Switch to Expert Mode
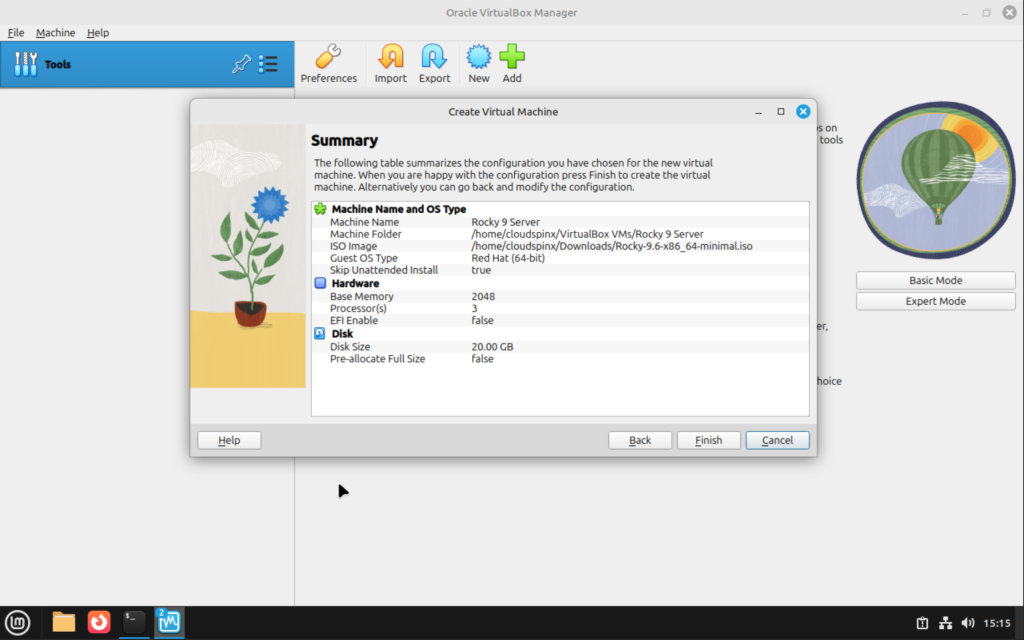1024x640 pixels. tap(934, 300)
